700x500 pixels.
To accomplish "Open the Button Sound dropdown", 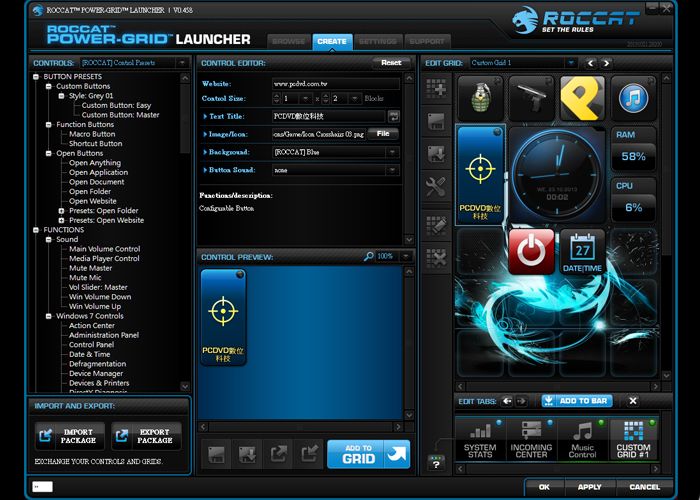I will pyautogui.click(x=393, y=169).
